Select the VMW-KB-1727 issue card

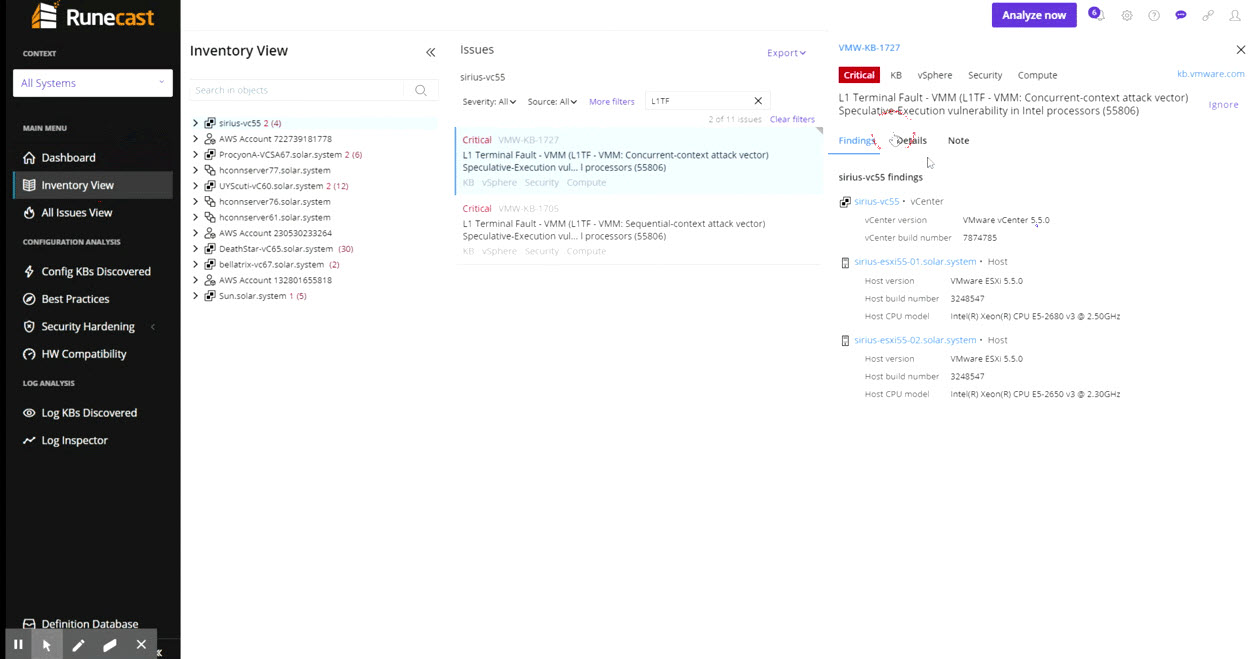pyautogui.click(x=637, y=161)
